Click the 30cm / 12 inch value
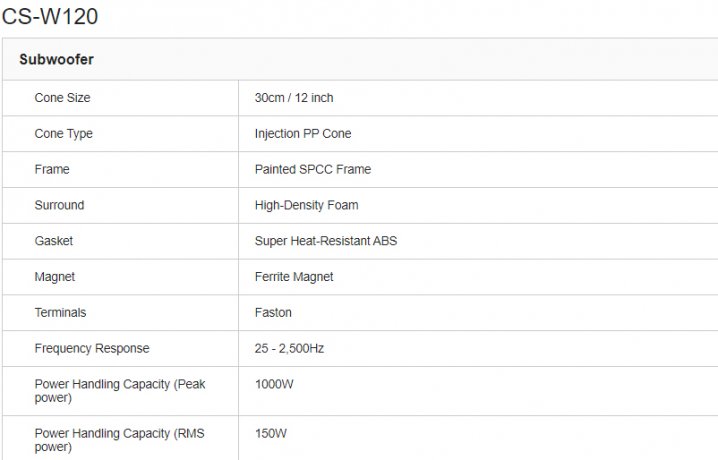 click(292, 98)
